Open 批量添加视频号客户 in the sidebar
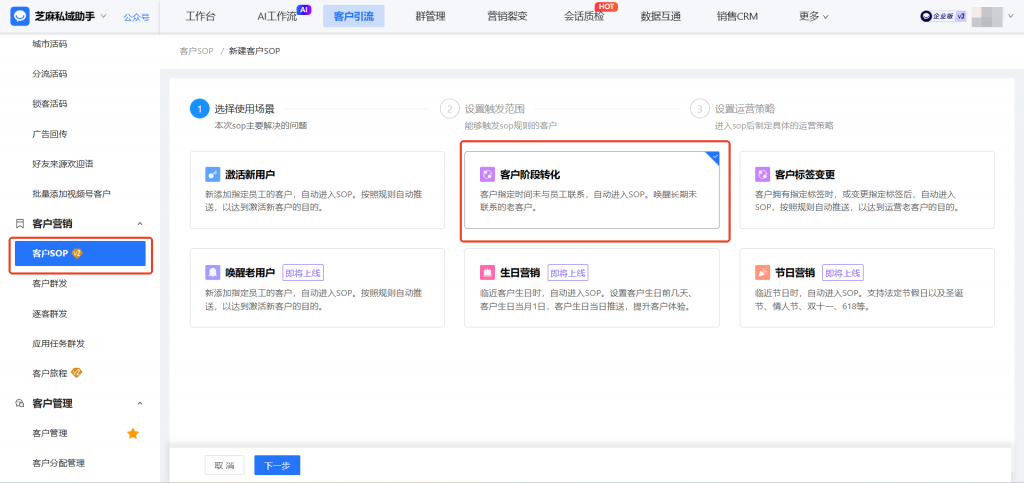The width and height of the screenshot is (1024, 483). [x=71, y=193]
